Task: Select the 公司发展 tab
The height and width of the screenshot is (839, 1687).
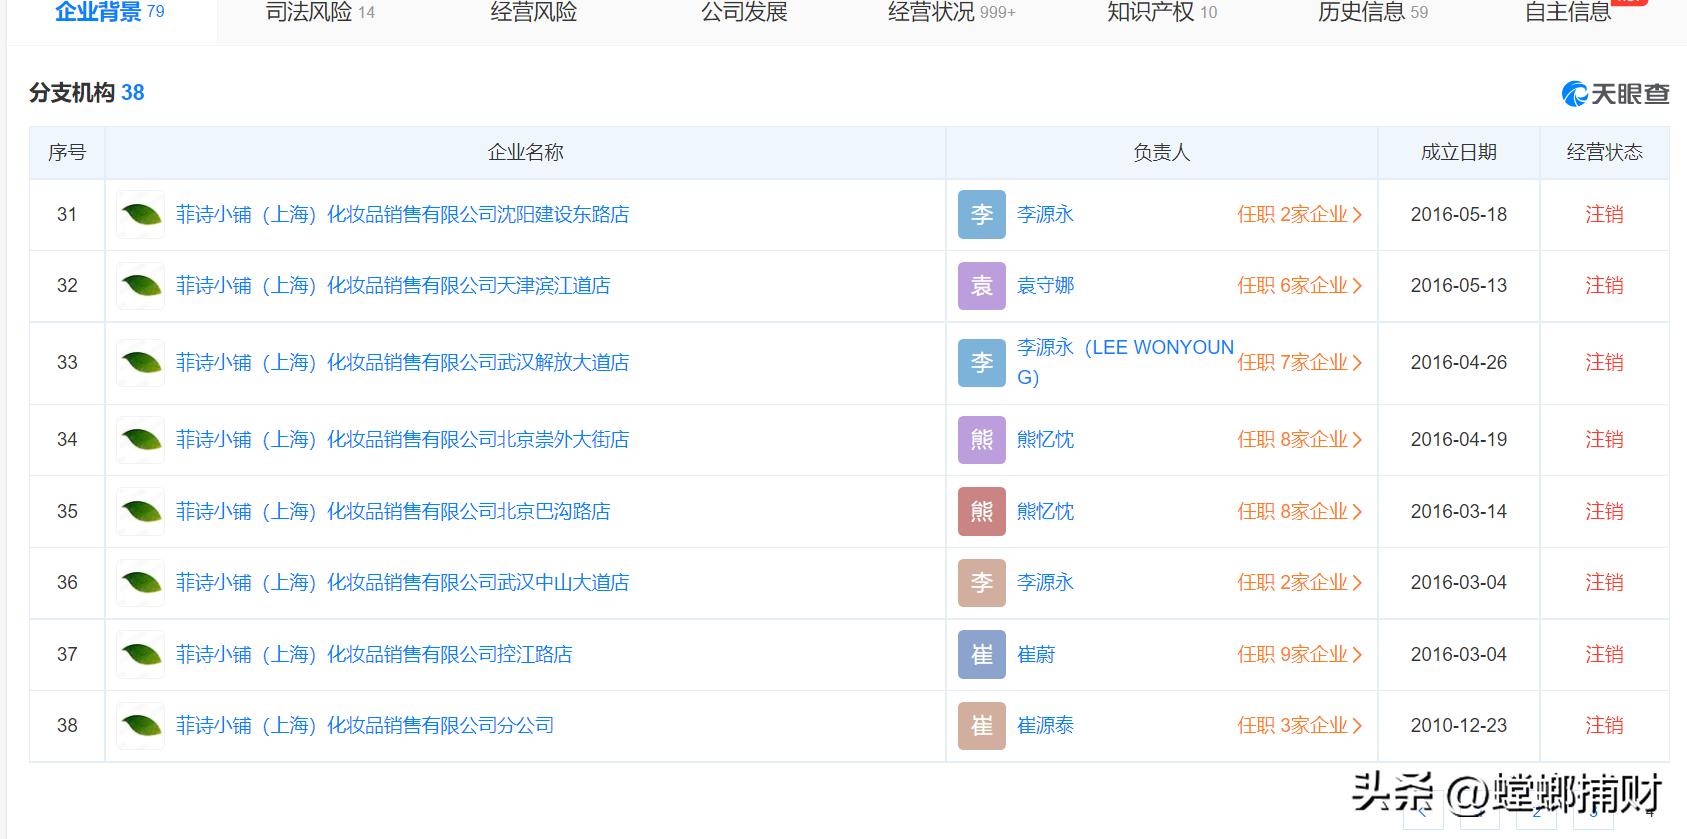Action: tap(744, 12)
